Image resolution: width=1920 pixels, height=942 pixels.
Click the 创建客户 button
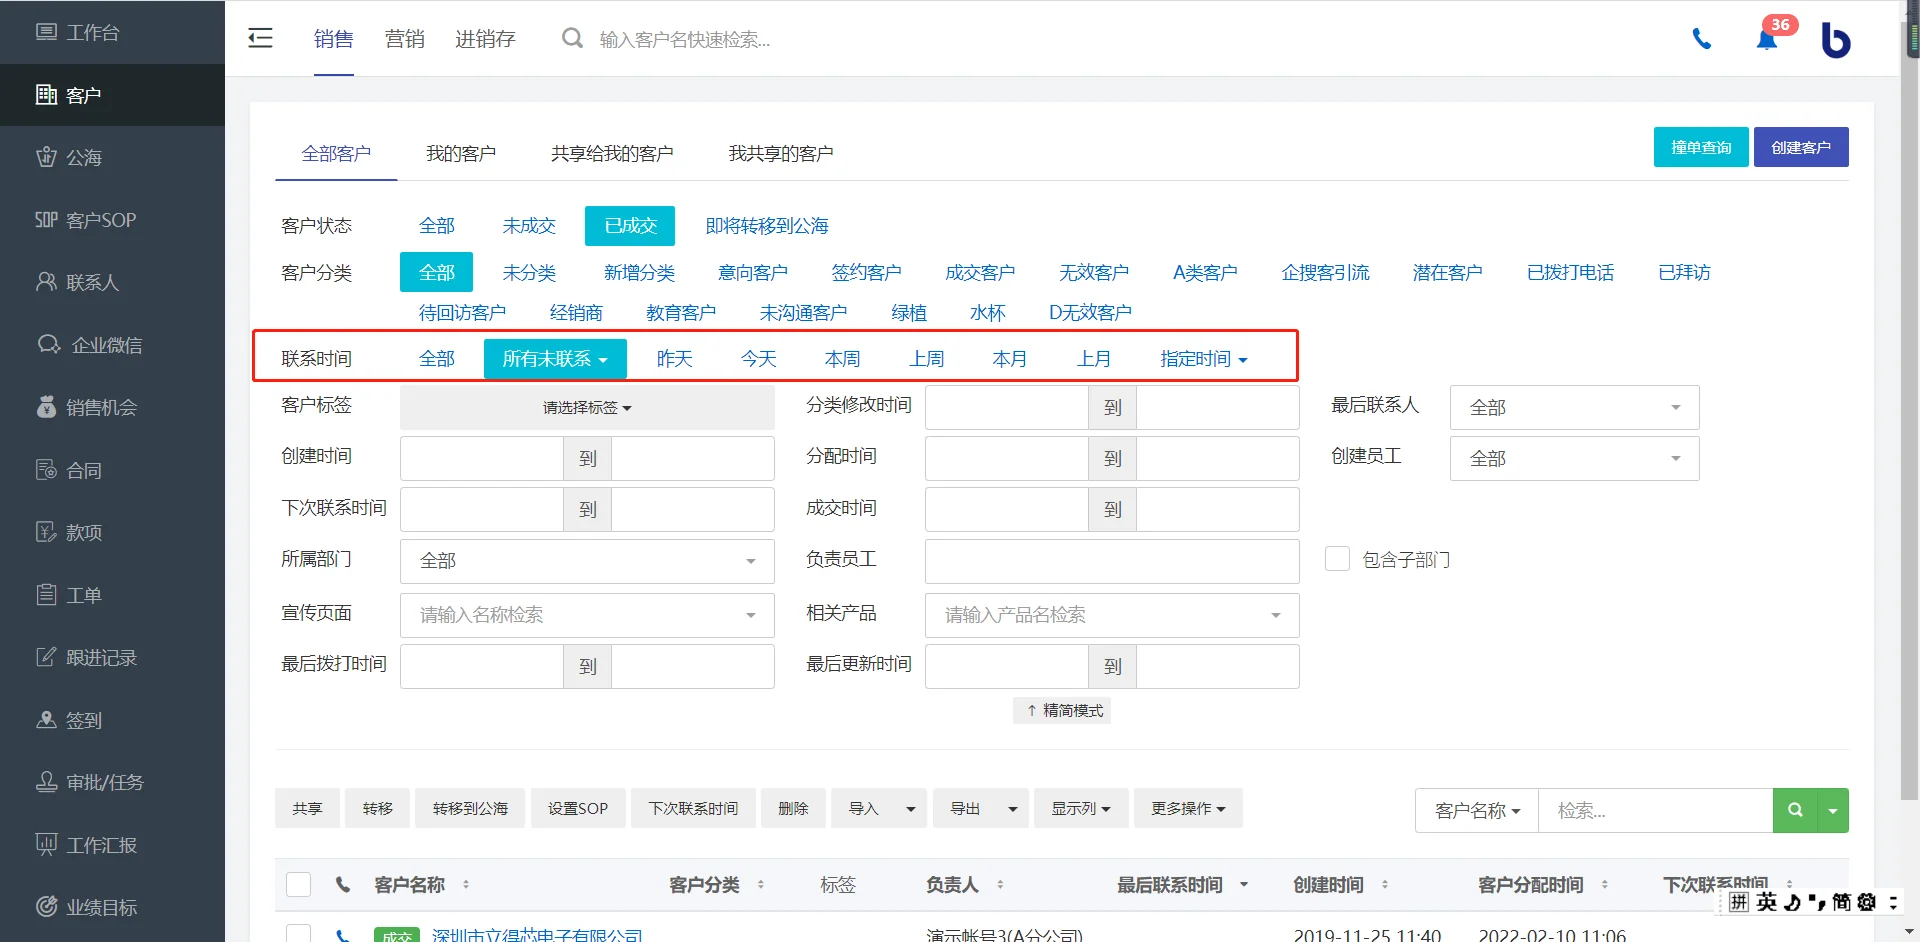(1801, 147)
